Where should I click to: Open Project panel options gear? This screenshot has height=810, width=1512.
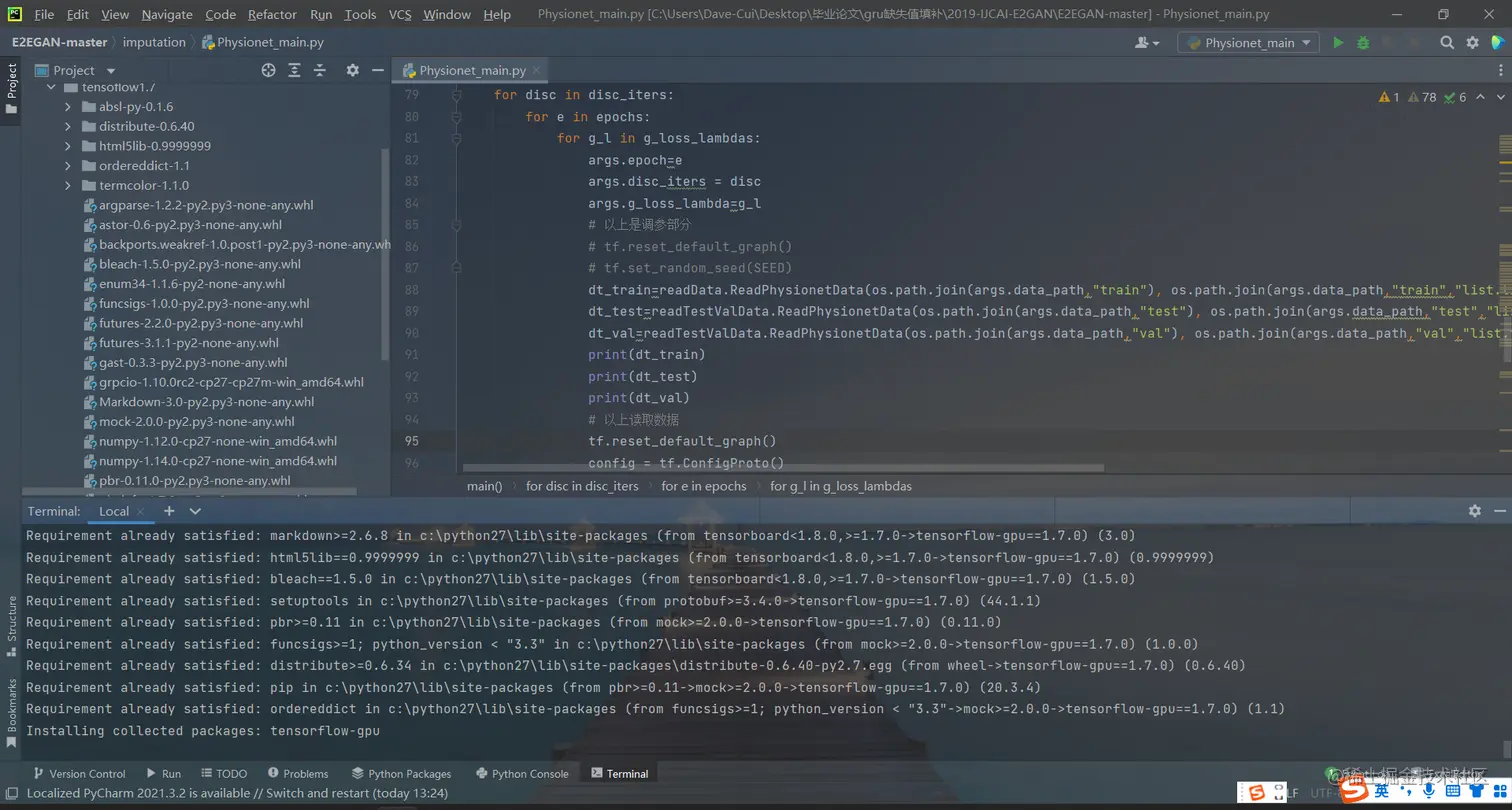coord(352,70)
